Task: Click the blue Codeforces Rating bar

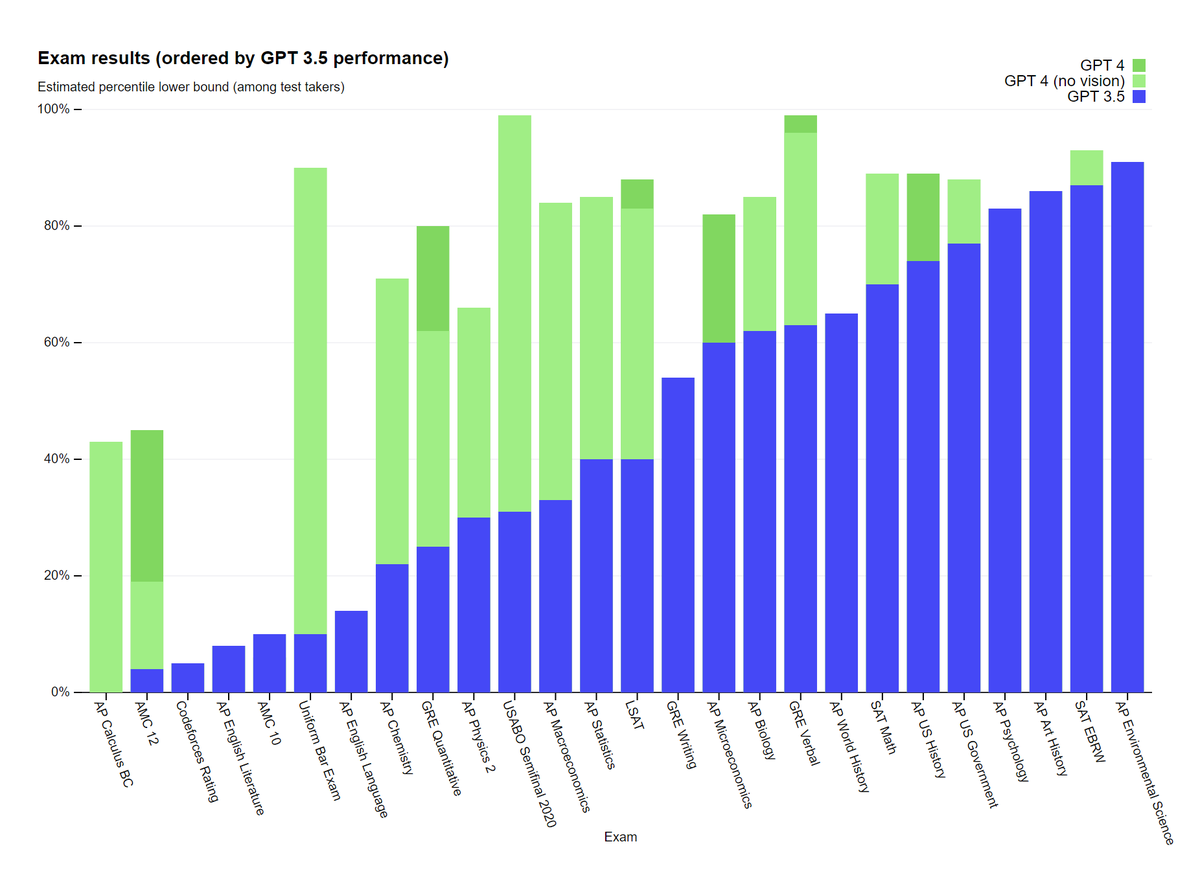Action: (x=188, y=678)
